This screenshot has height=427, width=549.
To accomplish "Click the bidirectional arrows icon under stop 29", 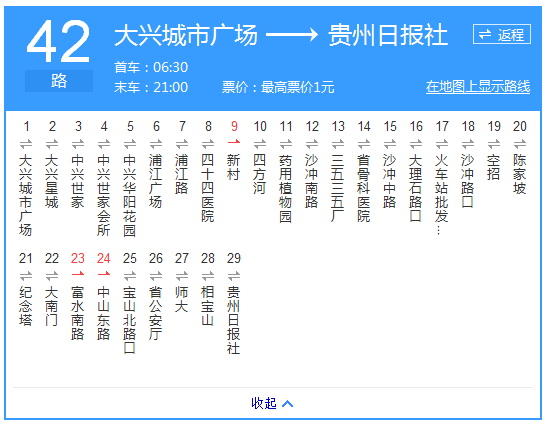I will 234,276.
